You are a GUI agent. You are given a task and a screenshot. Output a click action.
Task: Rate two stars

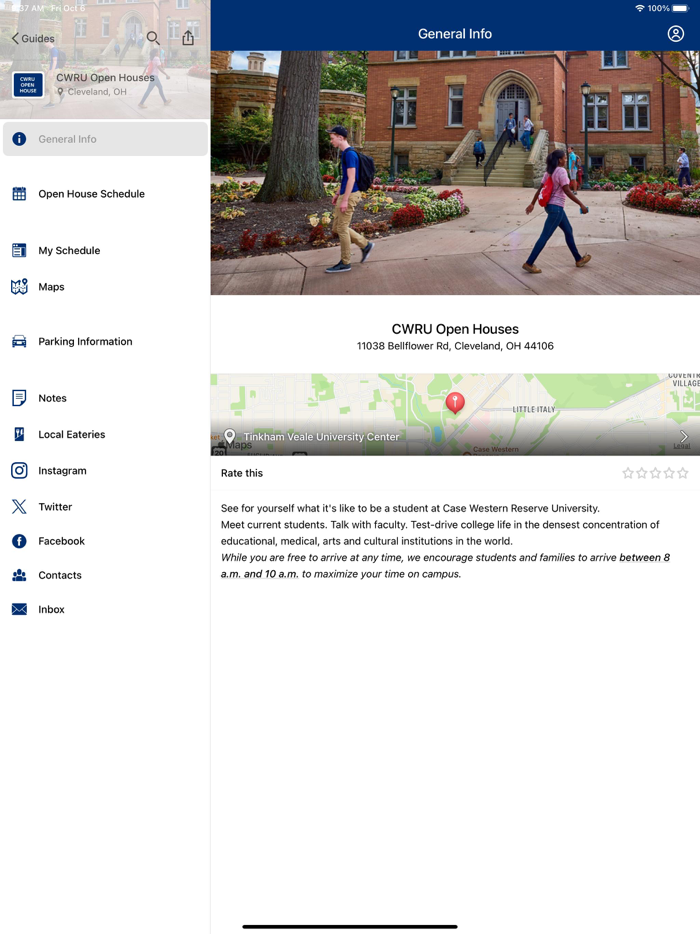pyautogui.click(x=642, y=473)
